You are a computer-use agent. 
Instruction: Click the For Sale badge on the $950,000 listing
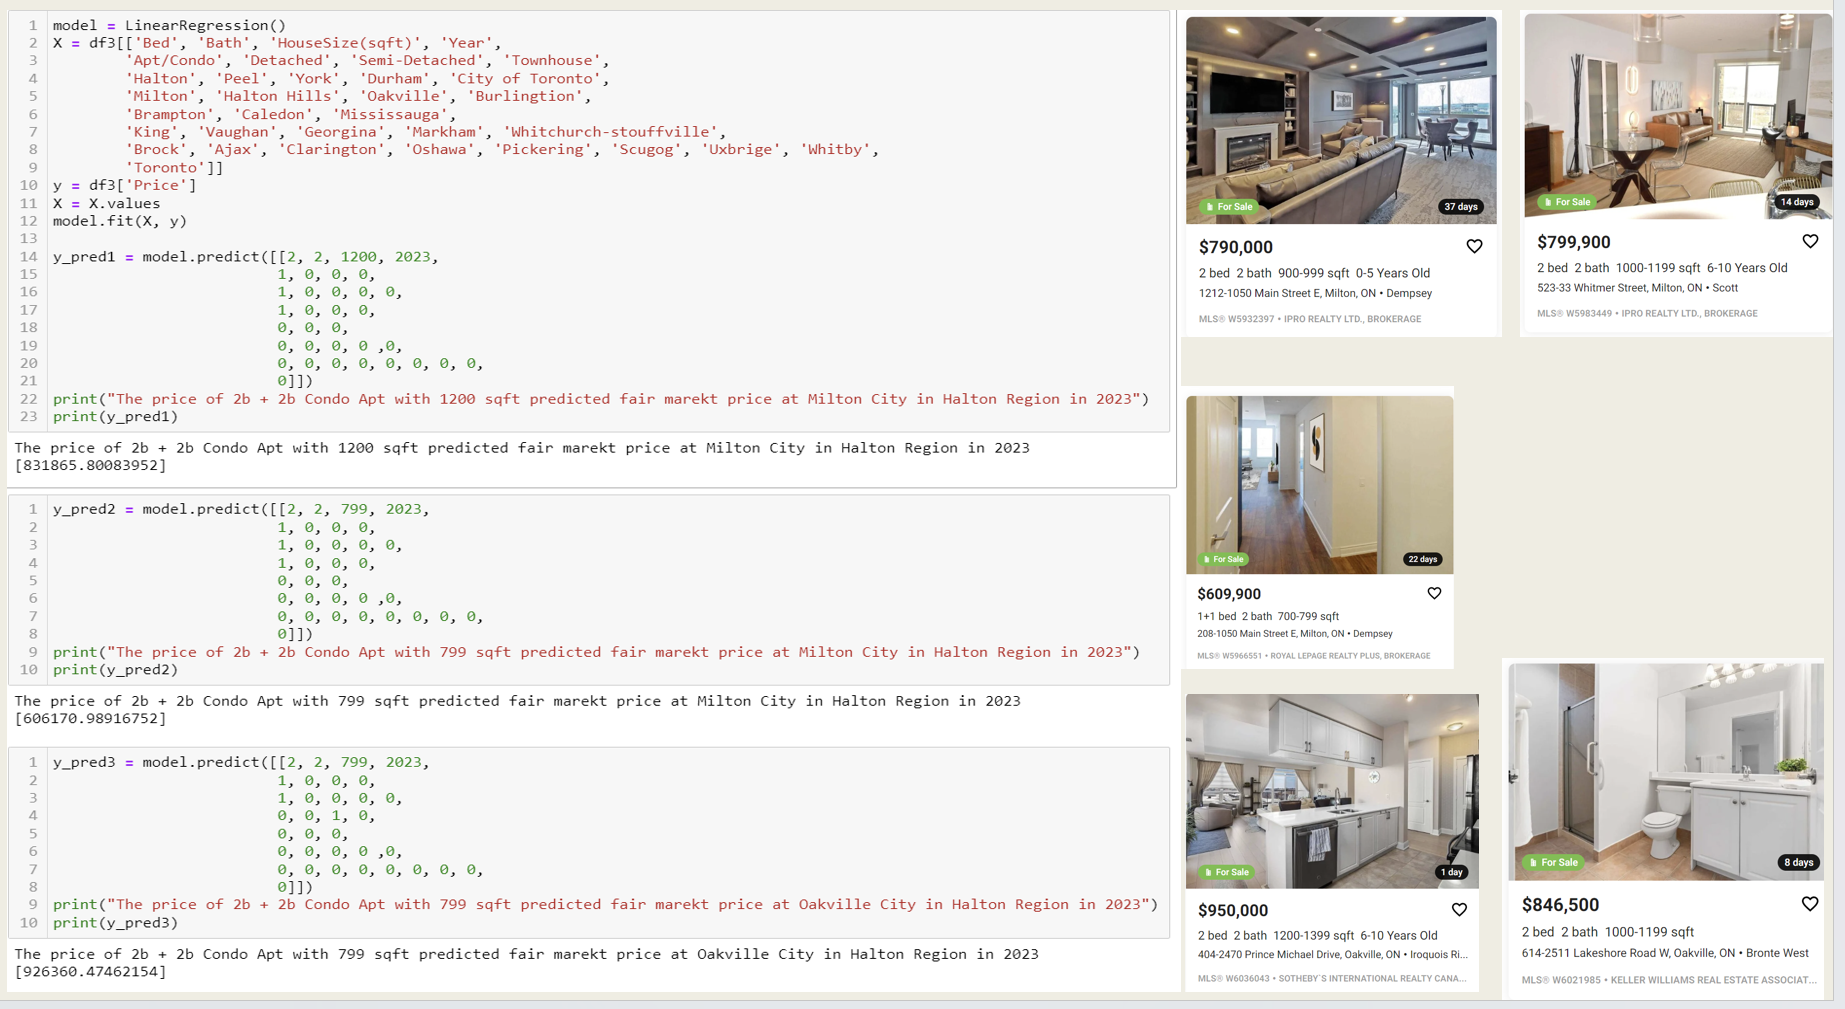[x=1226, y=872]
